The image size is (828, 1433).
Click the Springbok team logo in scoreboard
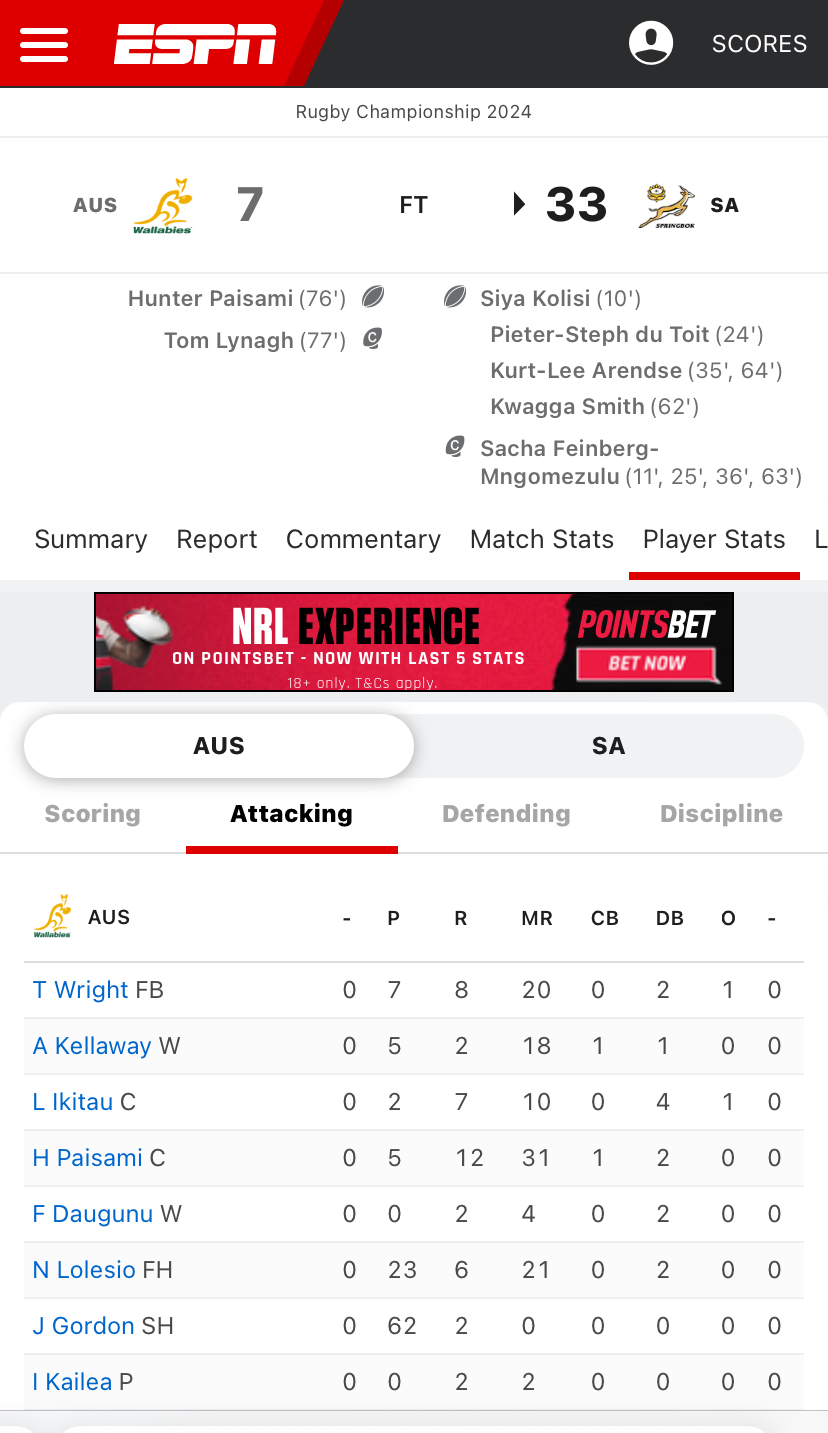pyautogui.click(x=668, y=206)
